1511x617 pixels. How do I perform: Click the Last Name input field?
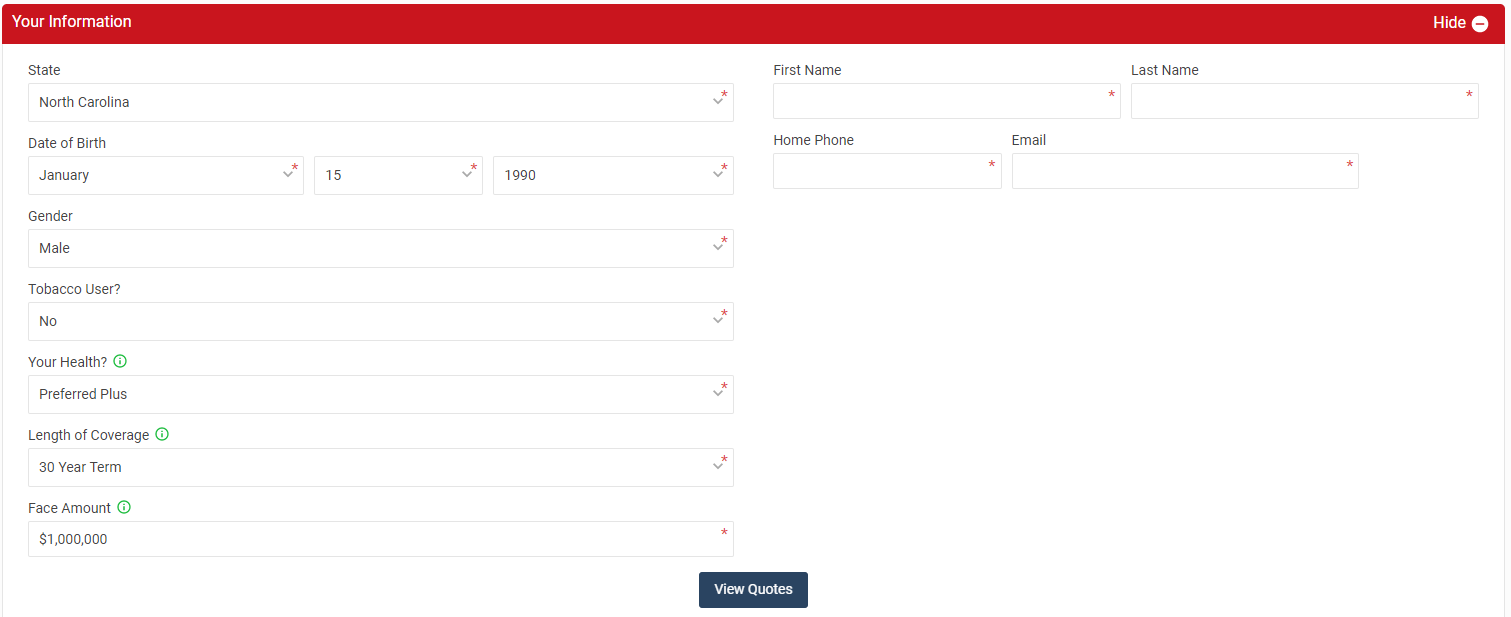1303,101
